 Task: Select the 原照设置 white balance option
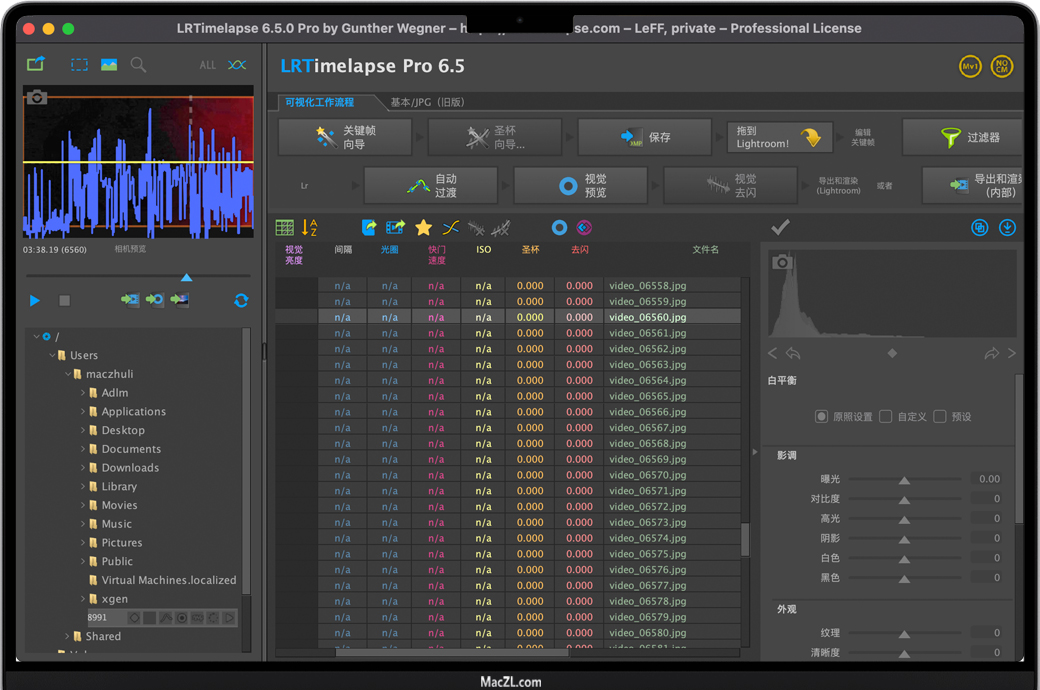click(822, 416)
